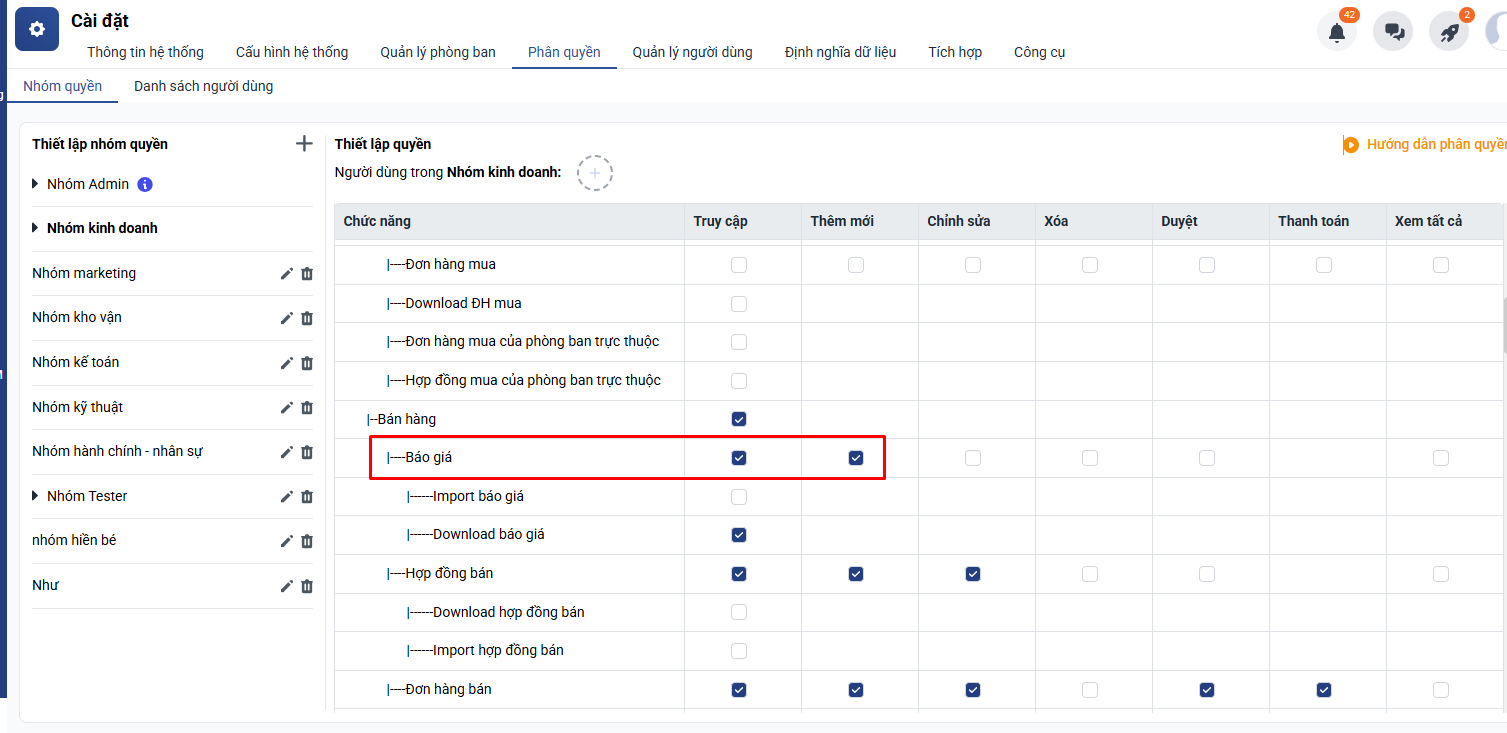This screenshot has width=1507, height=733.
Task: Open the chat messages icon
Action: click(x=1392, y=32)
